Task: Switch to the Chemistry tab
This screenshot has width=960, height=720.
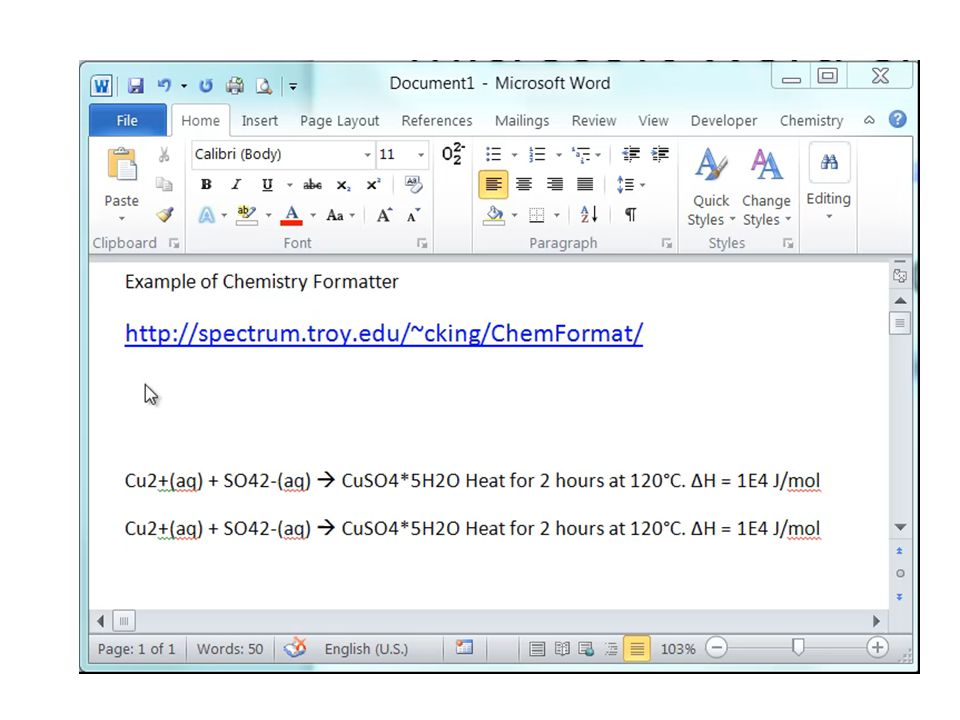Action: tap(811, 121)
